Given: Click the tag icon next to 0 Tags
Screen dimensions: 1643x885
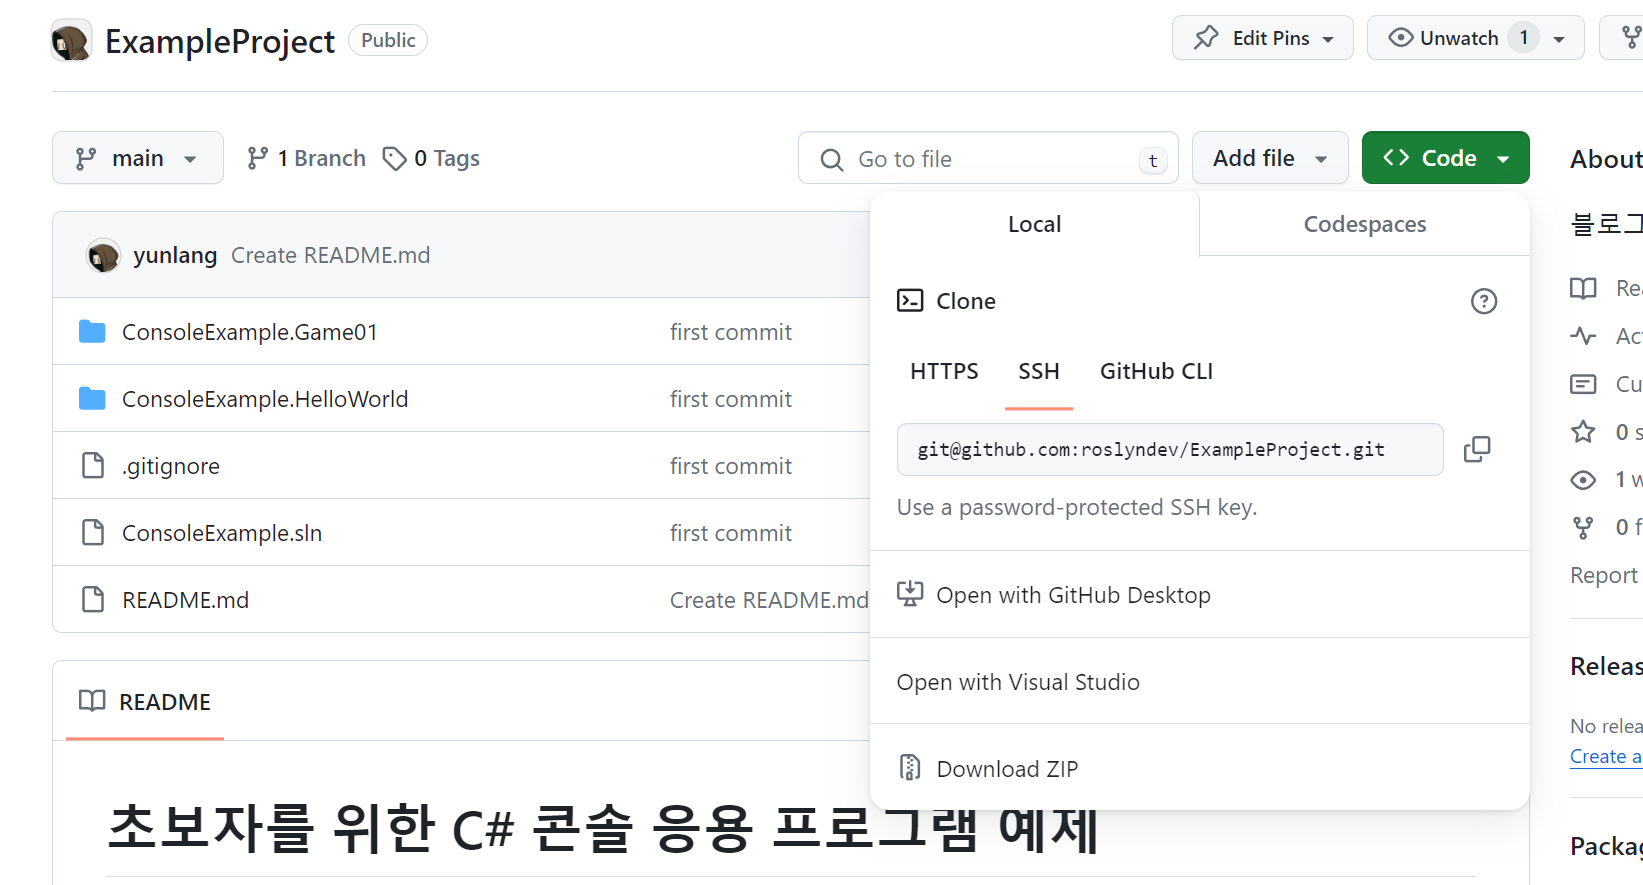Looking at the screenshot, I should tap(394, 158).
